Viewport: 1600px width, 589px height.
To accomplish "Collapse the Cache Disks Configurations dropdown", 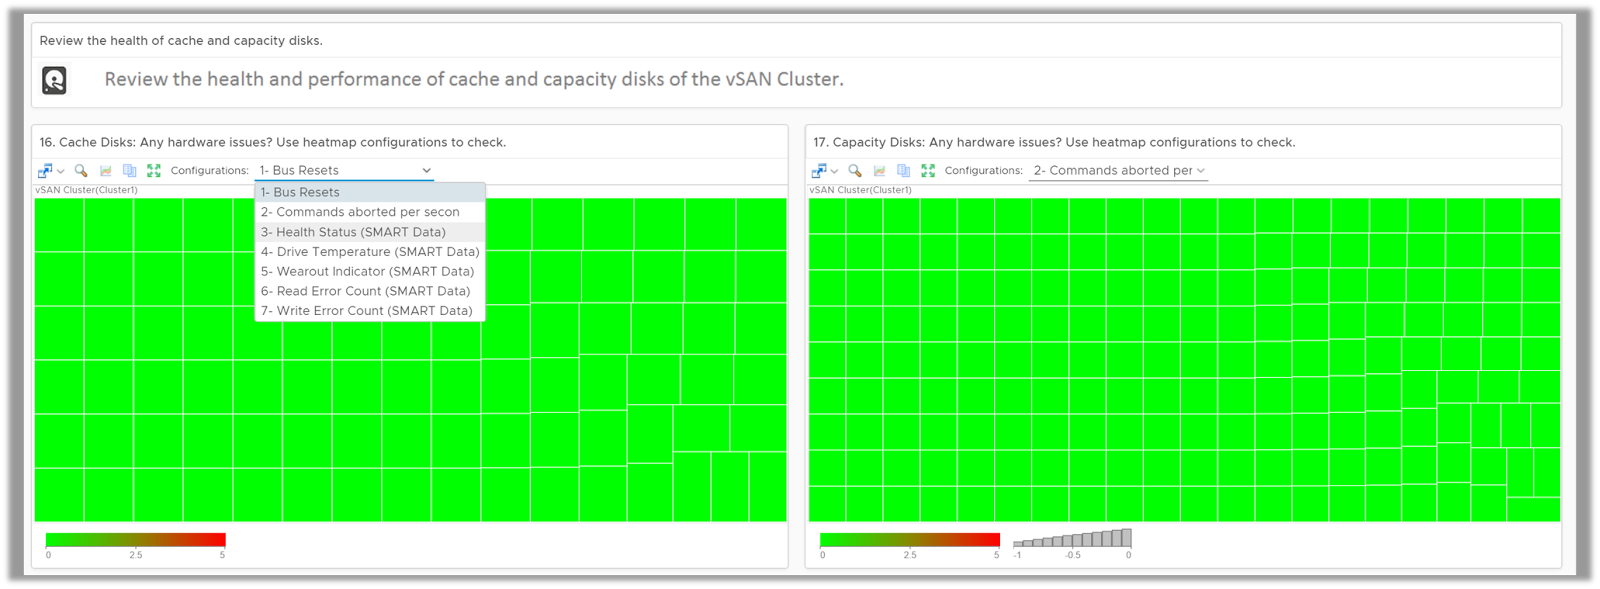I will pyautogui.click(x=426, y=171).
